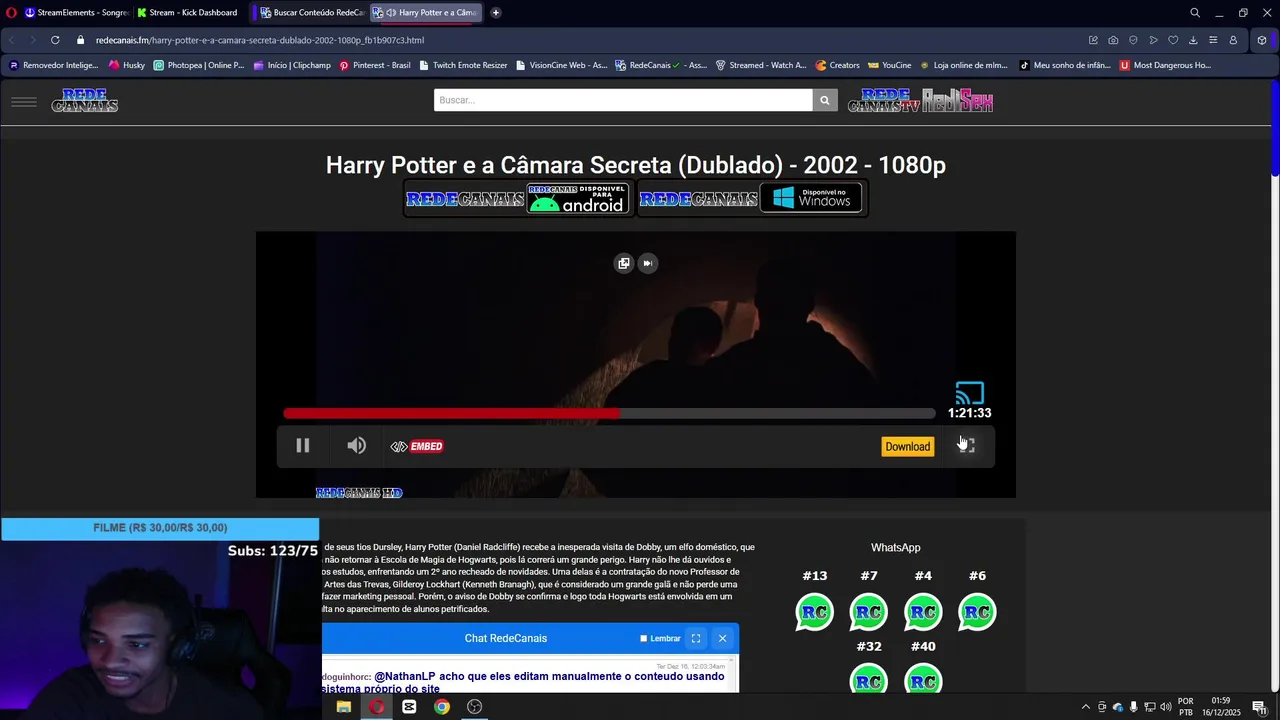Click the address bar URL

[x=260, y=40]
